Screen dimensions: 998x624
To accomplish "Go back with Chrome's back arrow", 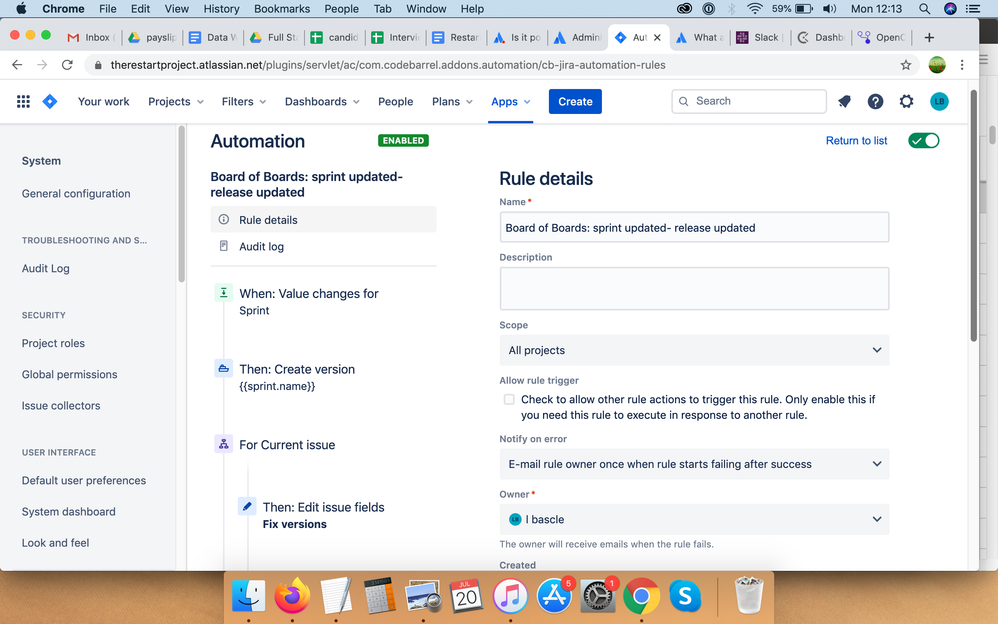I will click(17, 65).
